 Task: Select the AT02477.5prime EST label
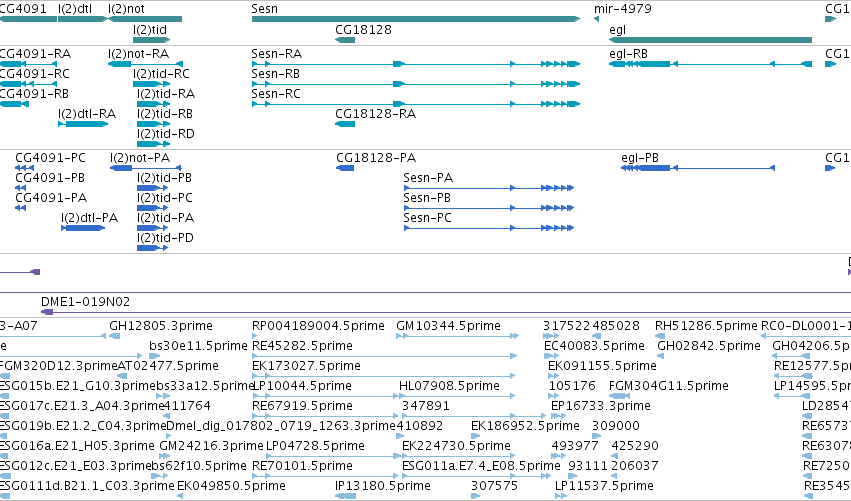pyautogui.click(x=168, y=366)
